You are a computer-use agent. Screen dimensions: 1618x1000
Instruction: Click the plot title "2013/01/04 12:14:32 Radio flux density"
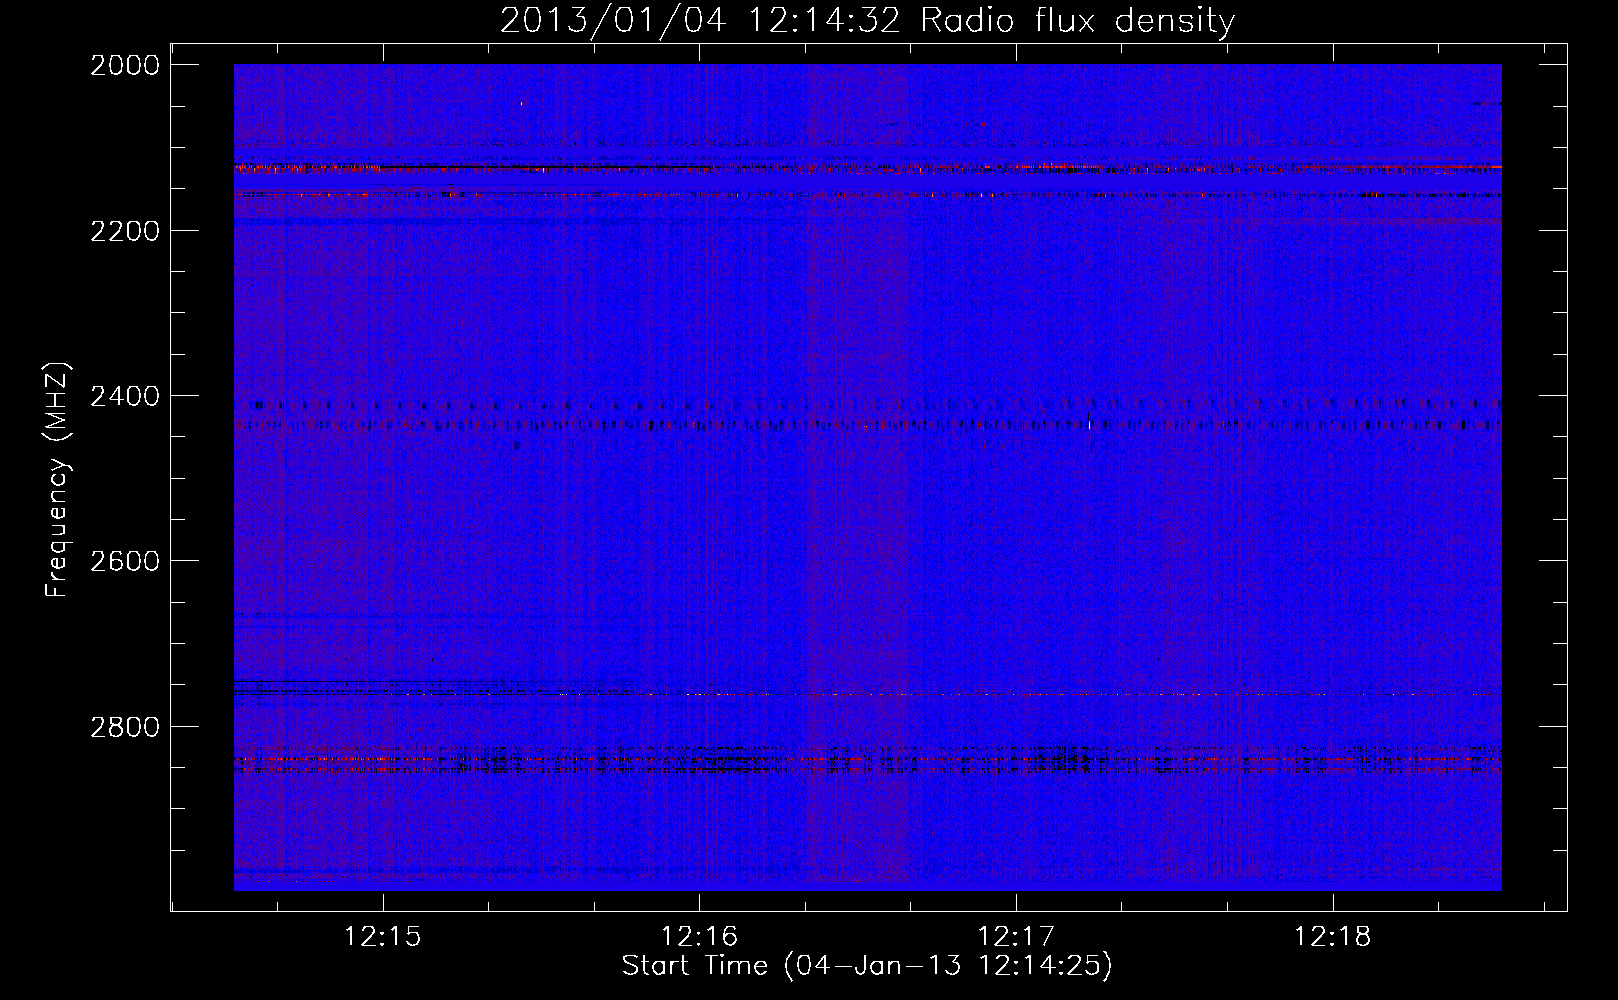coord(867,21)
